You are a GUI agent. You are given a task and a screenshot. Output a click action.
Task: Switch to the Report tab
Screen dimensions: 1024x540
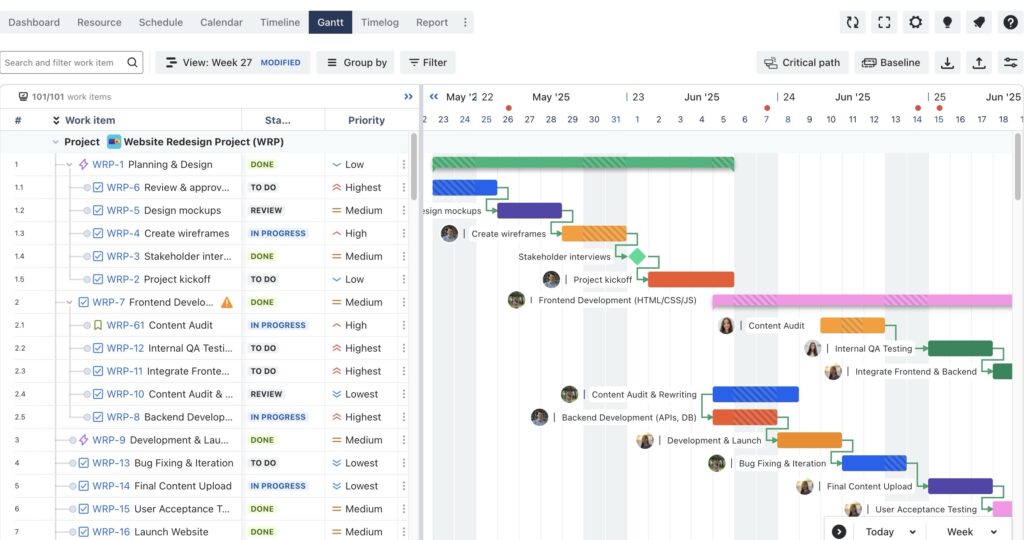click(x=432, y=22)
